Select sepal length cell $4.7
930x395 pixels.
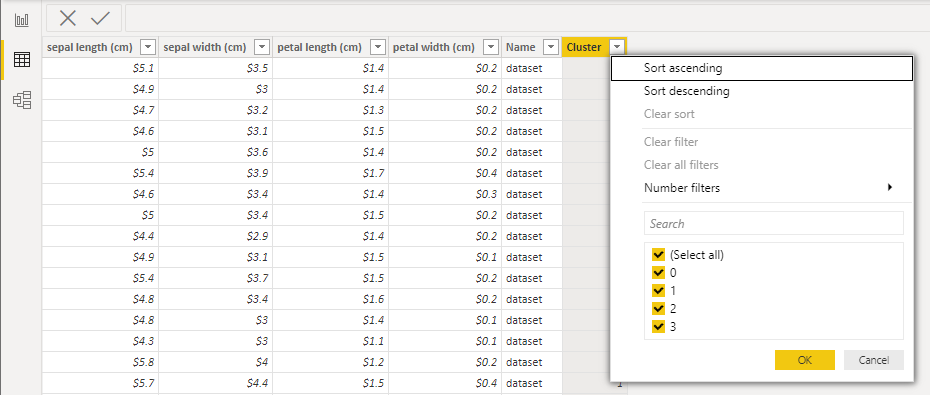(x=100, y=110)
